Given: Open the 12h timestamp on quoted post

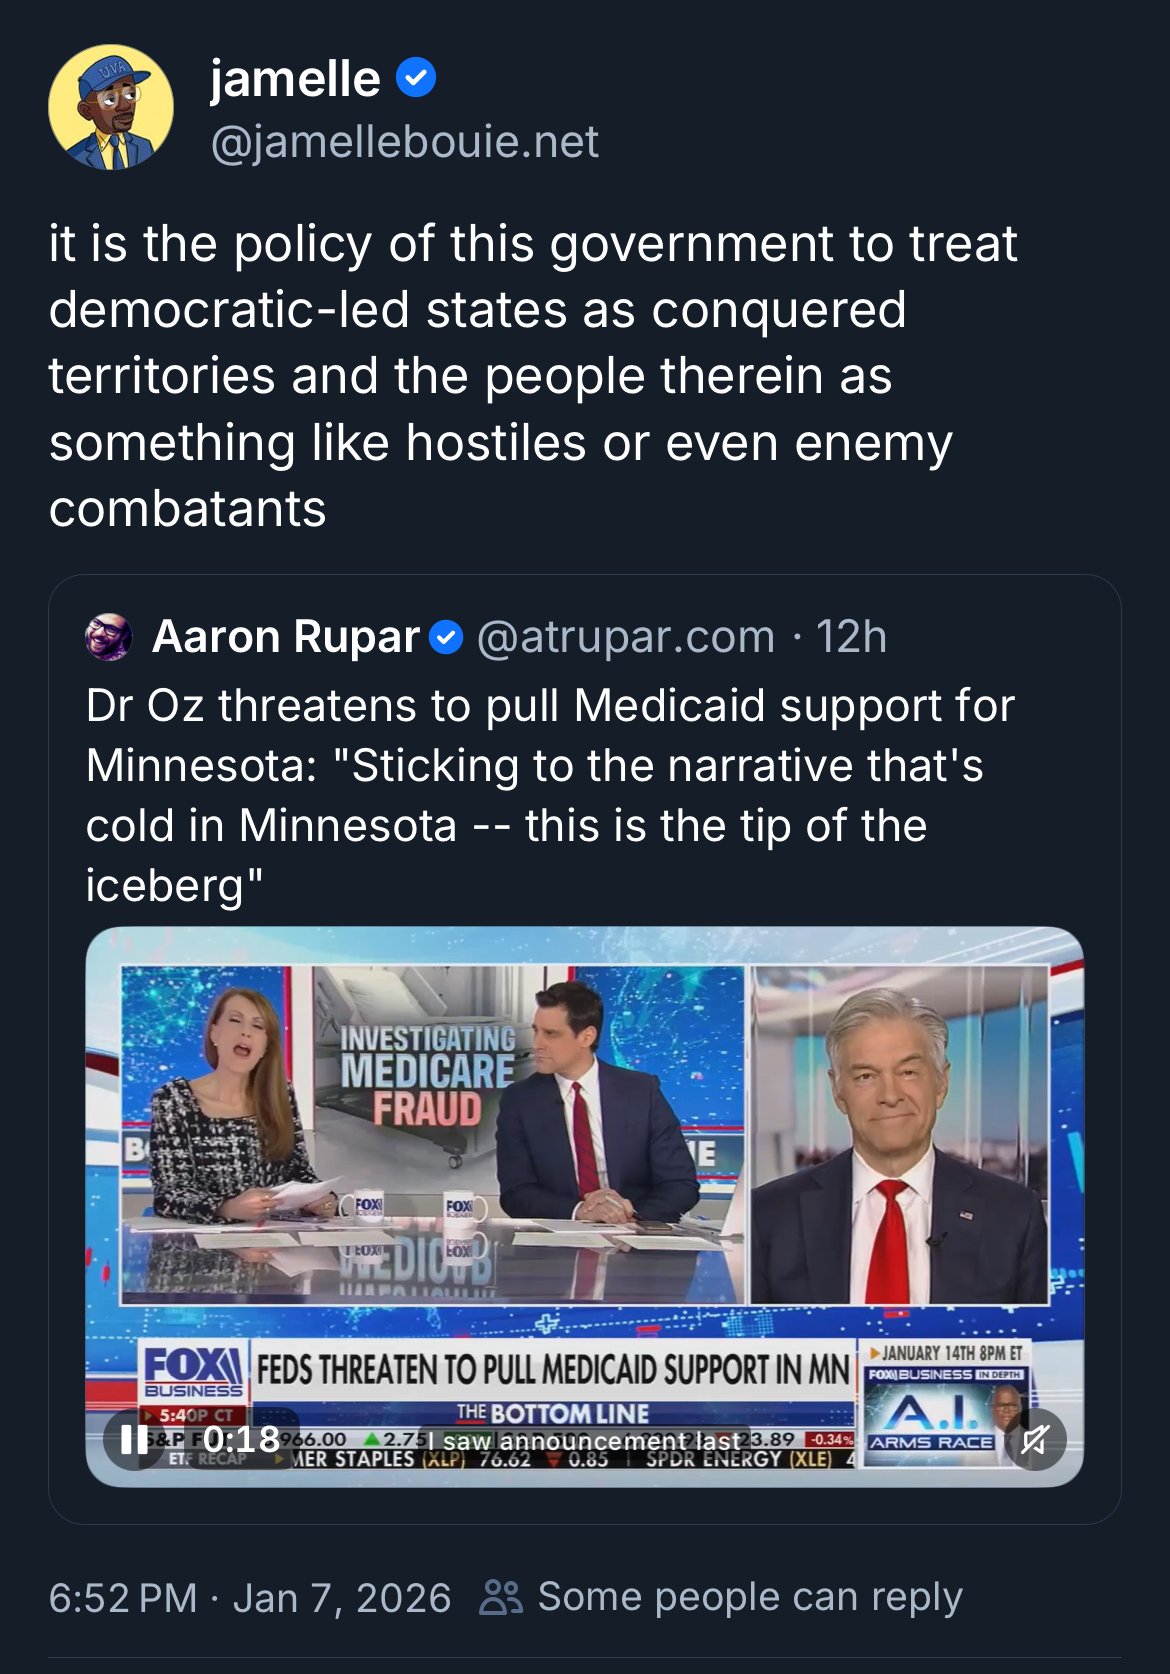Looking at the screenshot, I should pos(851,637).
